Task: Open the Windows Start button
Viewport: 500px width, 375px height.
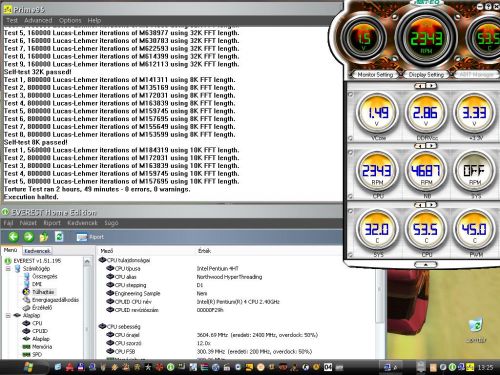Action: [x=28, y=367]
